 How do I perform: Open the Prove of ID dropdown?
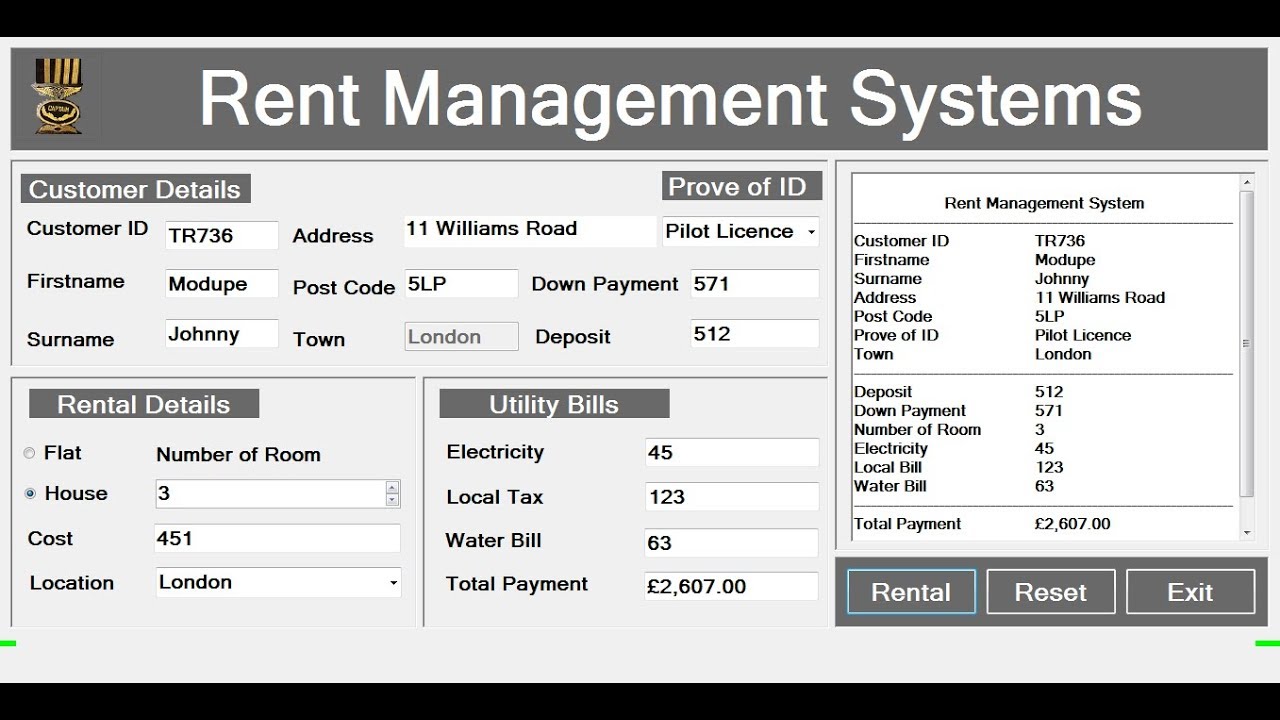pyautogui.click(x=811, y=232)
